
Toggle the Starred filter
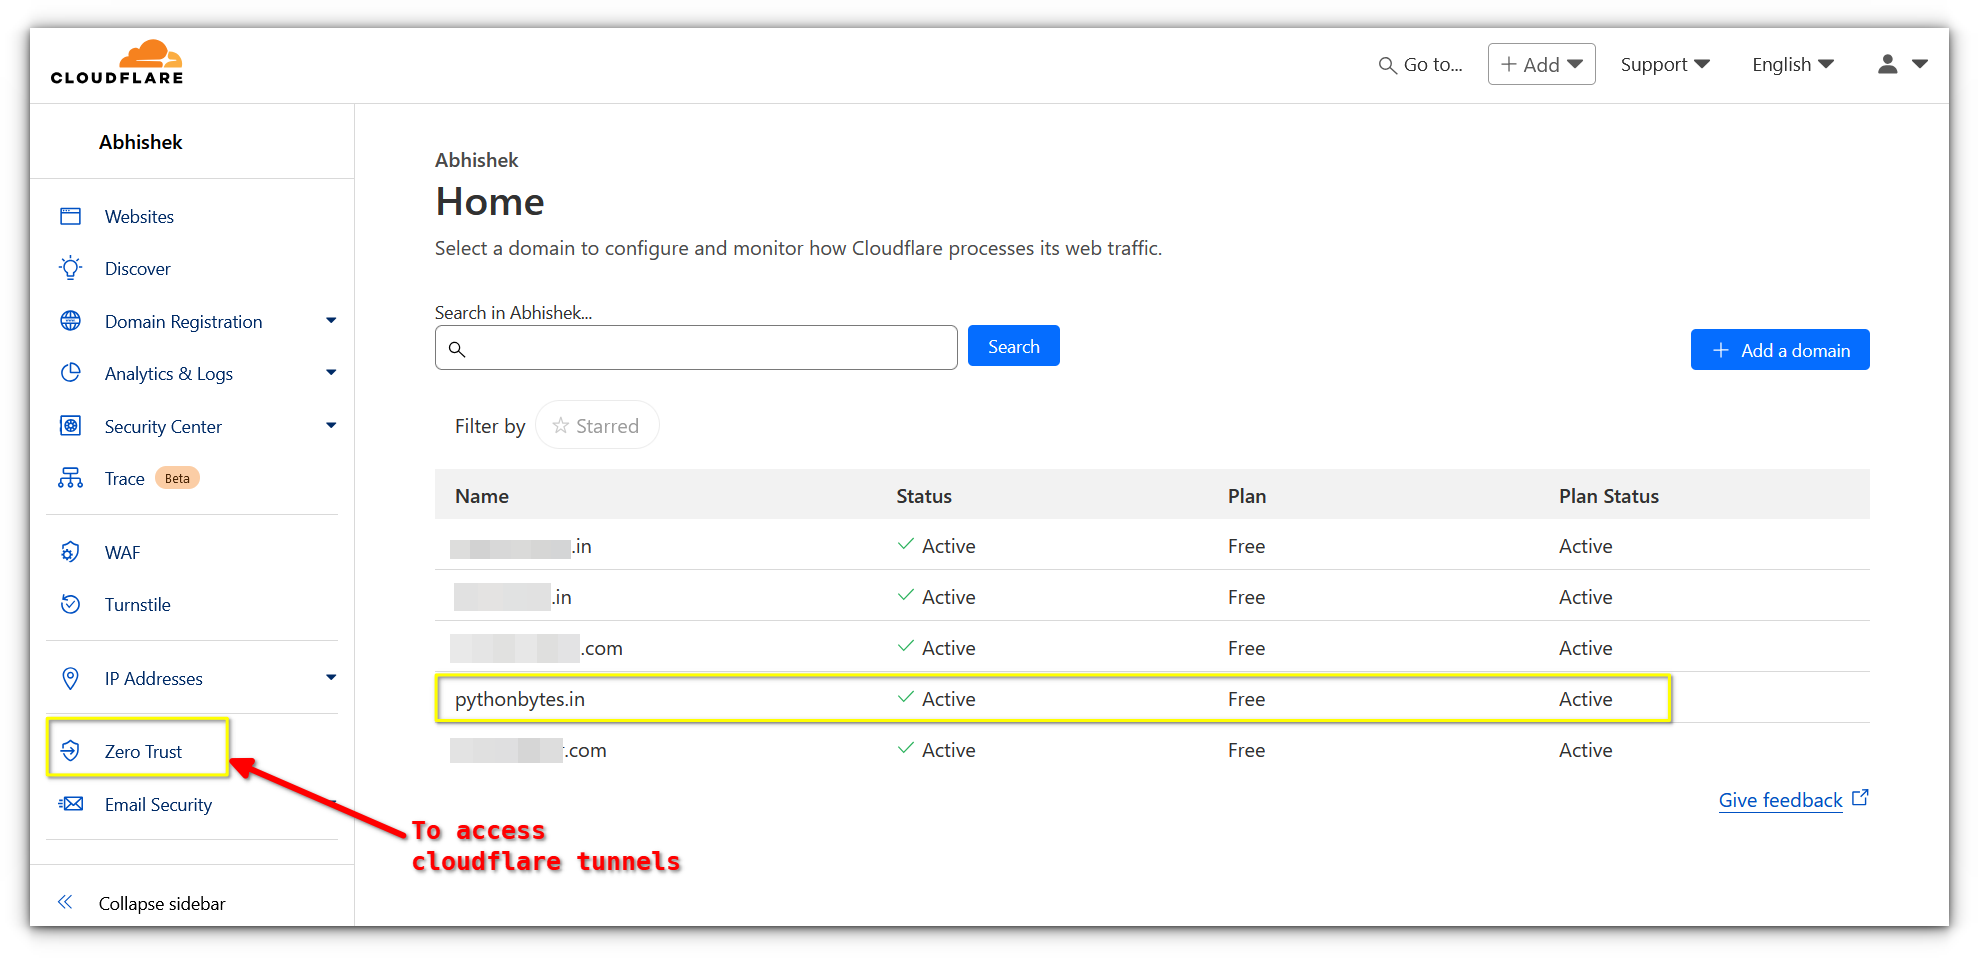pos(597,424)
